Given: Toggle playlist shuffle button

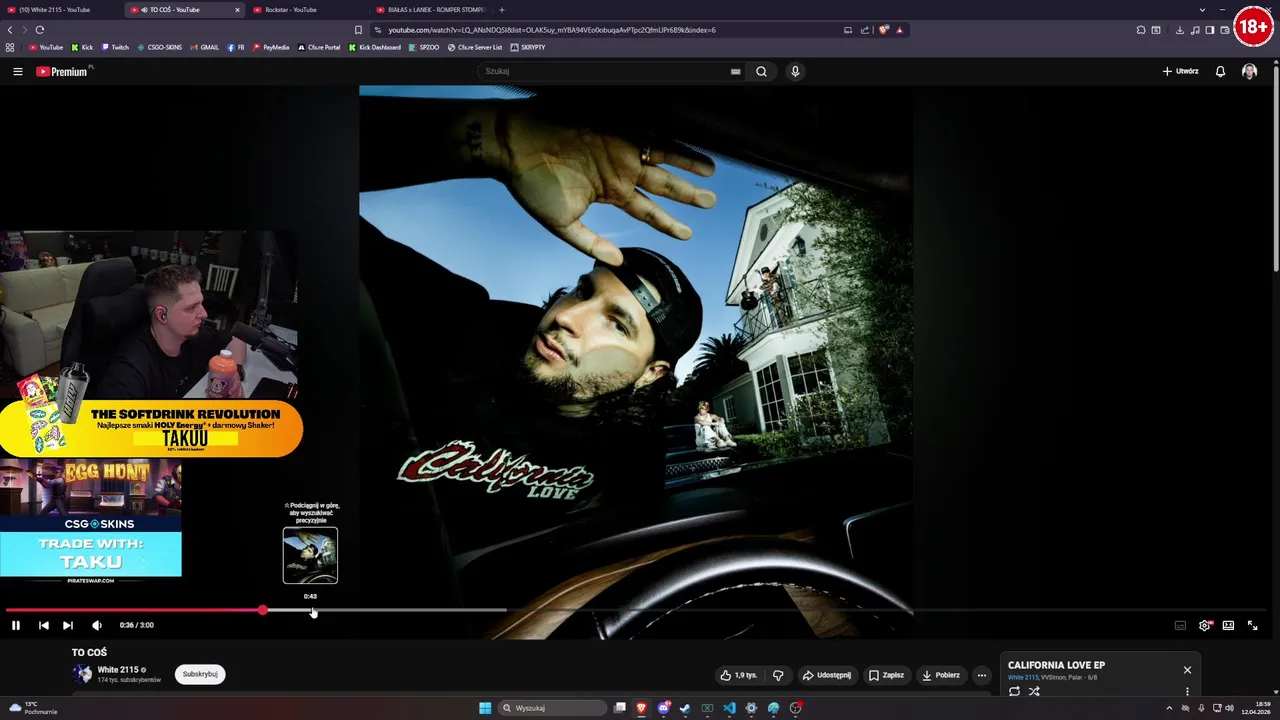Looking at the screenshot, I should point(1034,691).
